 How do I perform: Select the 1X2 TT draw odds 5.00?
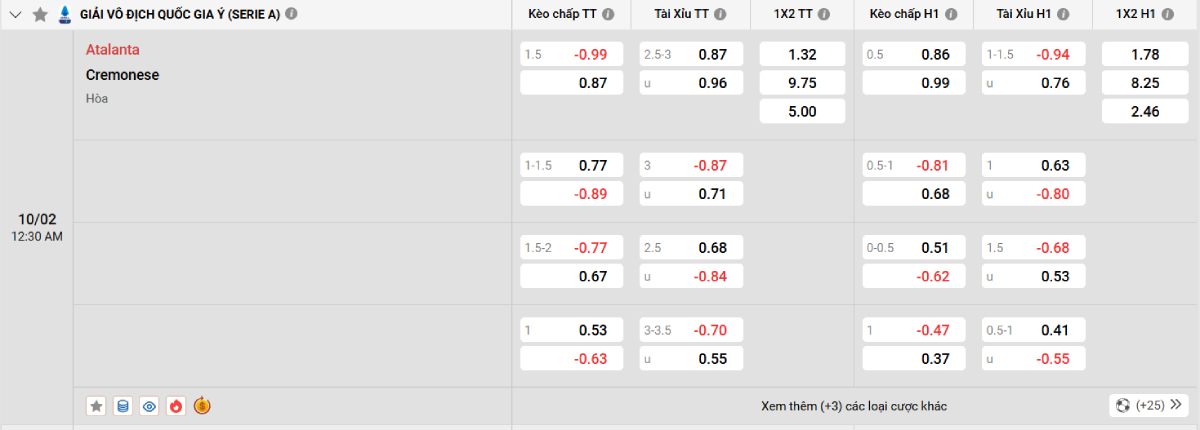point(802,112)
